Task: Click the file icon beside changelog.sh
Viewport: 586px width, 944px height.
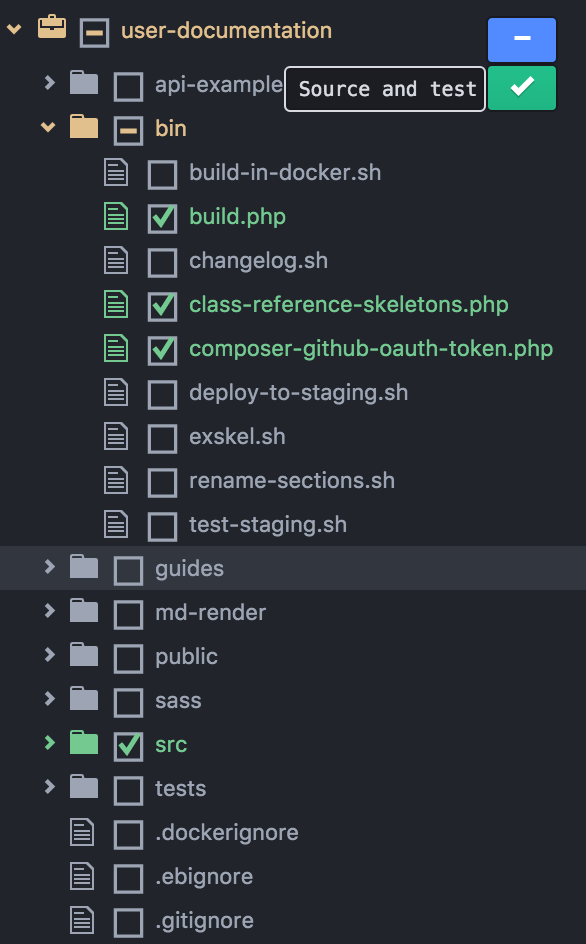Action: (116, 261)
